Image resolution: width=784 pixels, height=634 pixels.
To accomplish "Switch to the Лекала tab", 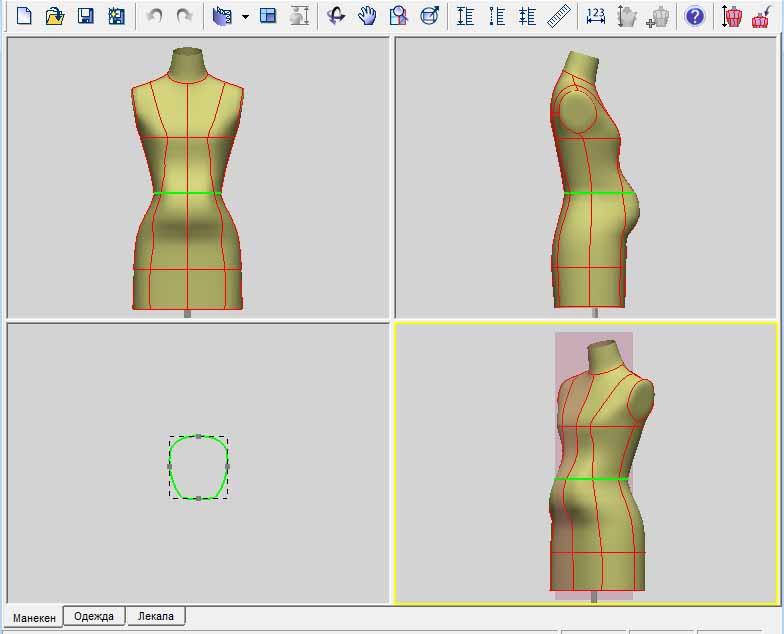I will coord(156,616).
